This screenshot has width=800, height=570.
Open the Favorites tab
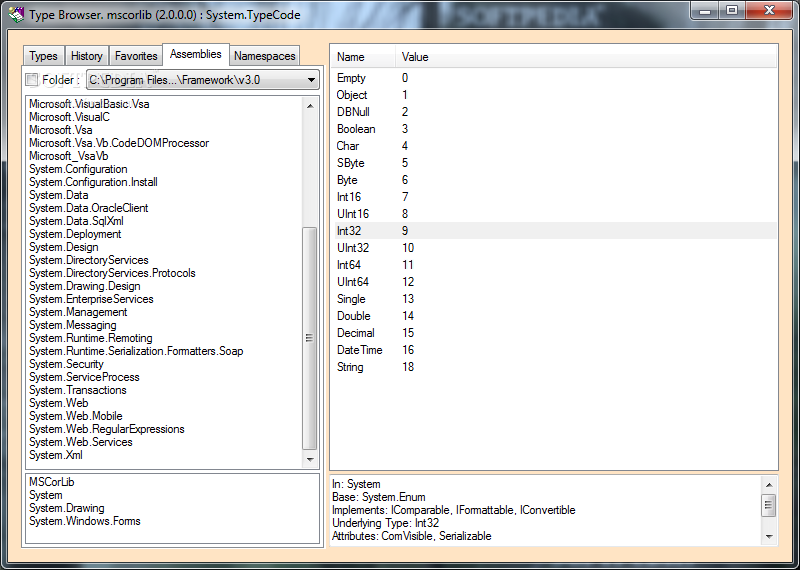[136, 56]
